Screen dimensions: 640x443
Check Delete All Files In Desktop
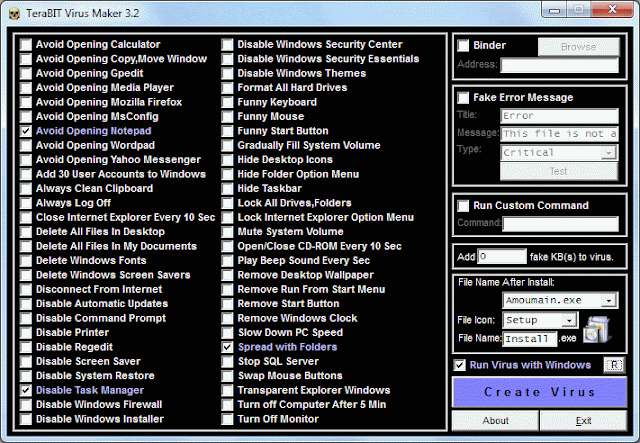coord(26,232)
